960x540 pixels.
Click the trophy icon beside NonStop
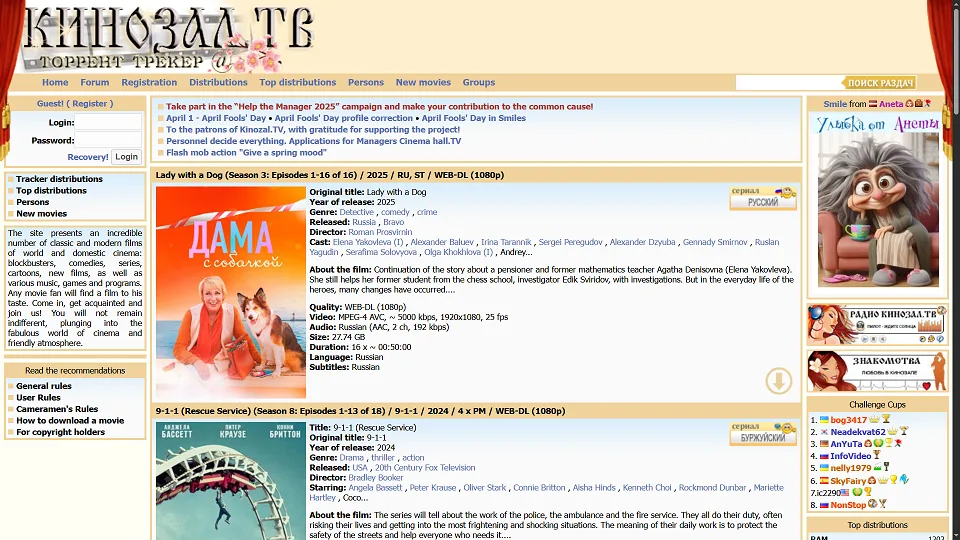882,504
